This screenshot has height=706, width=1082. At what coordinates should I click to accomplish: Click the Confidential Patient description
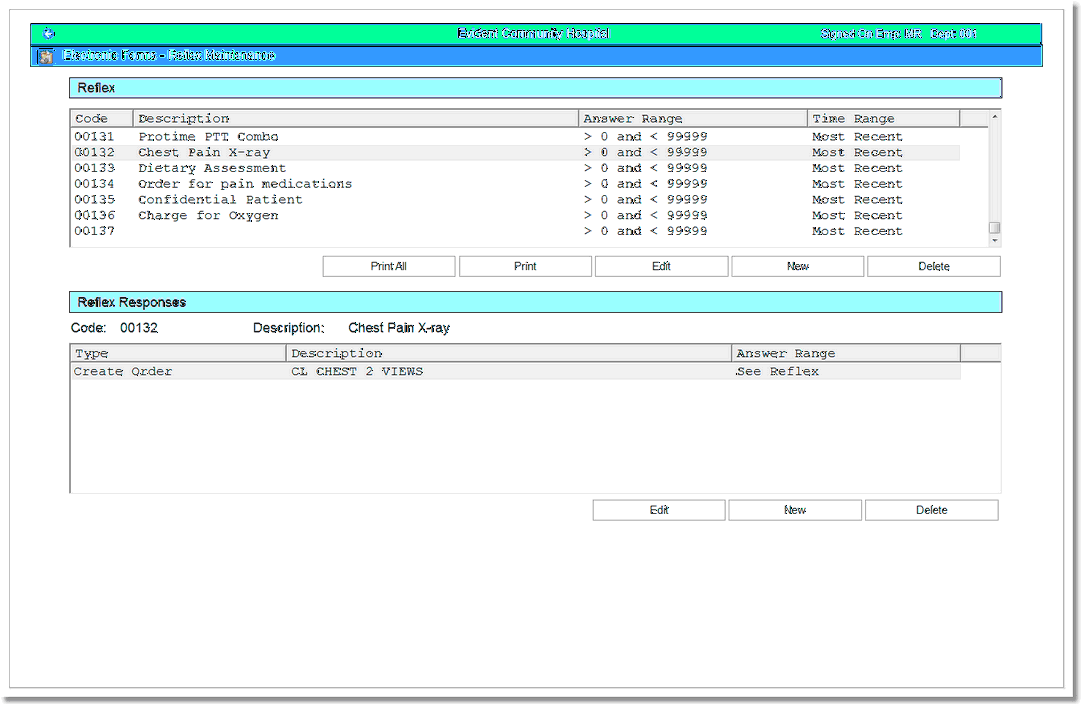220,200
